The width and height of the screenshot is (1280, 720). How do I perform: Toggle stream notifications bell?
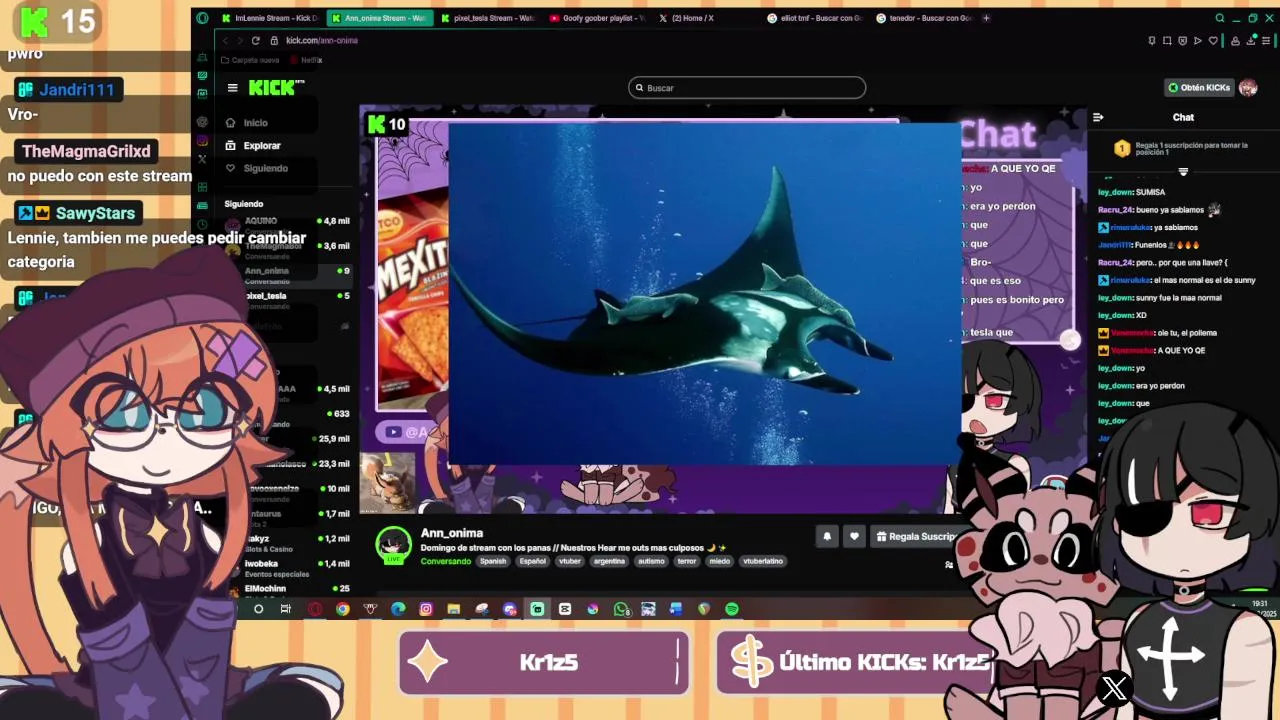(x=827, y=537)
